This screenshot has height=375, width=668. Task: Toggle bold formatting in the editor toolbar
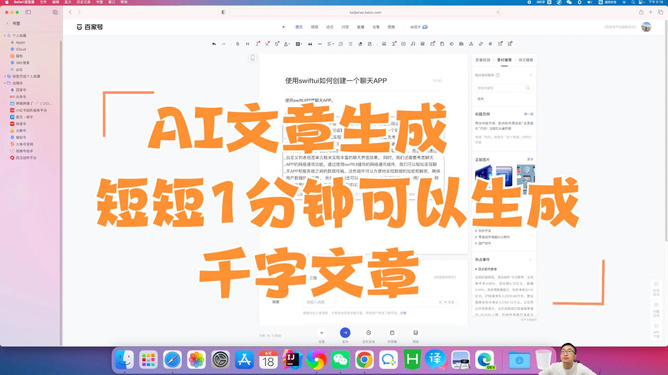[x=238, y=44]
